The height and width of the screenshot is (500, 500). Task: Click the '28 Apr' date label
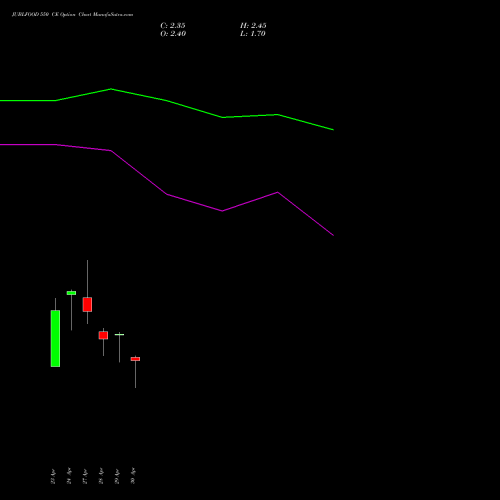101,476
